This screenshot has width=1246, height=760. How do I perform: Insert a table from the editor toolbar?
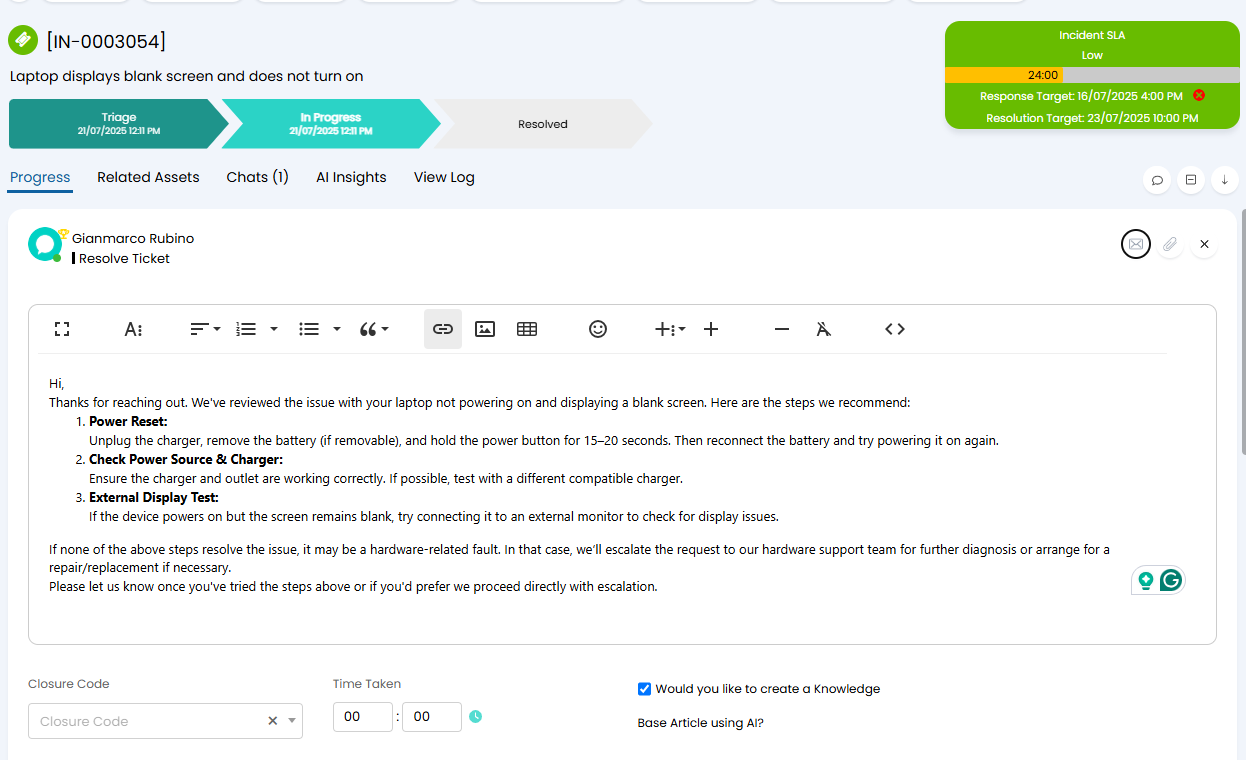click(527, 329)
